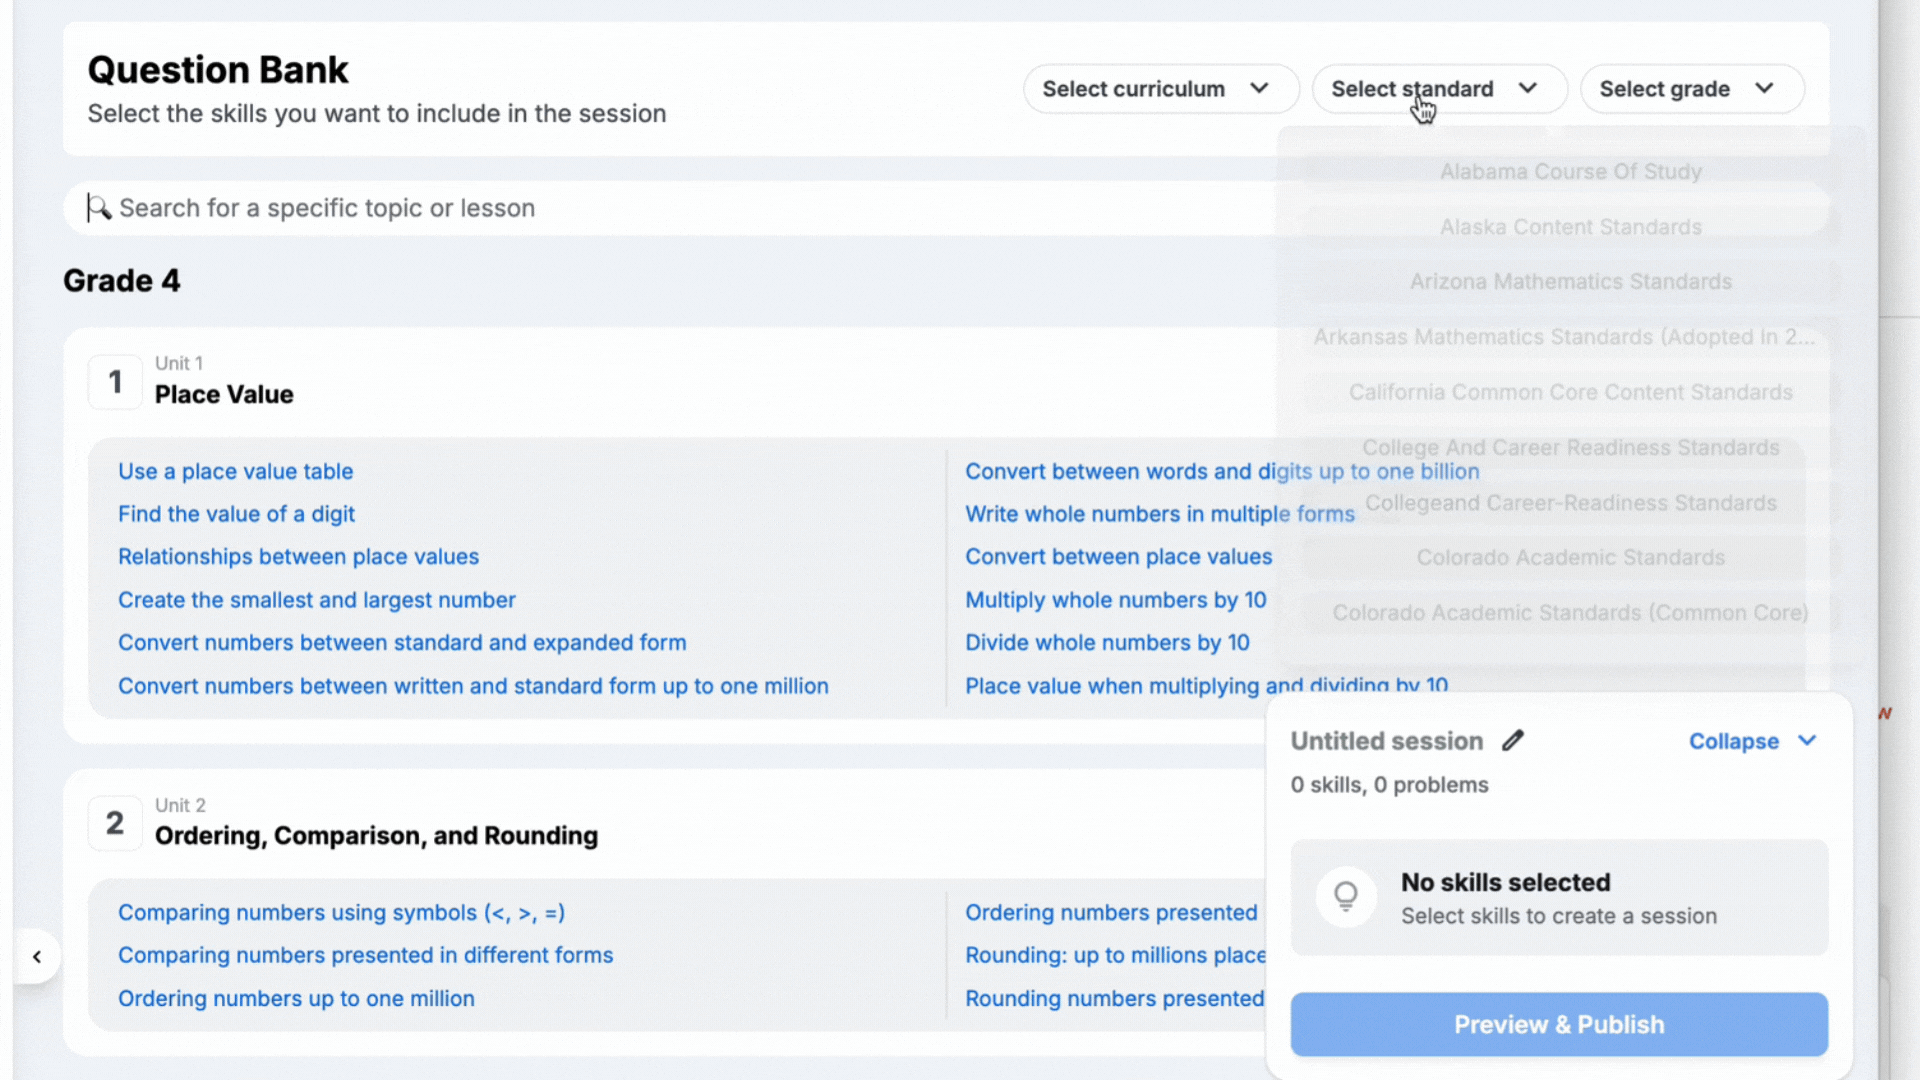Open the Select curriculum dropdown

click(x=1160, y=89)
